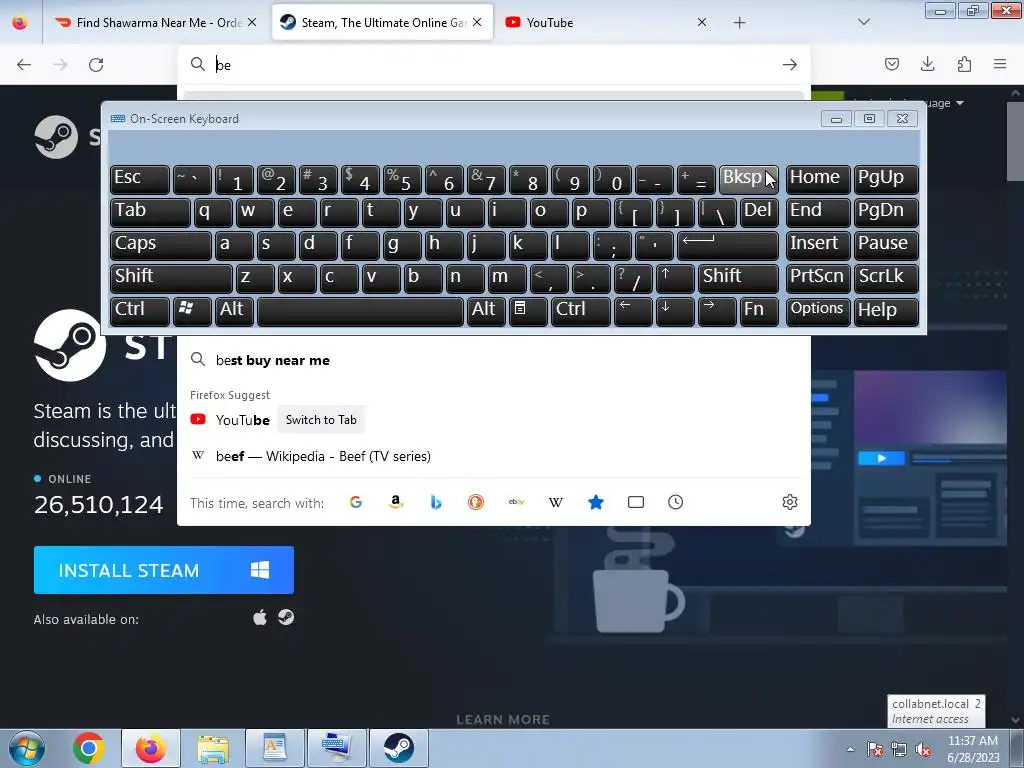Image resolution: width=1024 pixels, height=768 pixels.
Task: Click the Del key on the keyboard
Action: pyautogui.click(x=759, y=212)
